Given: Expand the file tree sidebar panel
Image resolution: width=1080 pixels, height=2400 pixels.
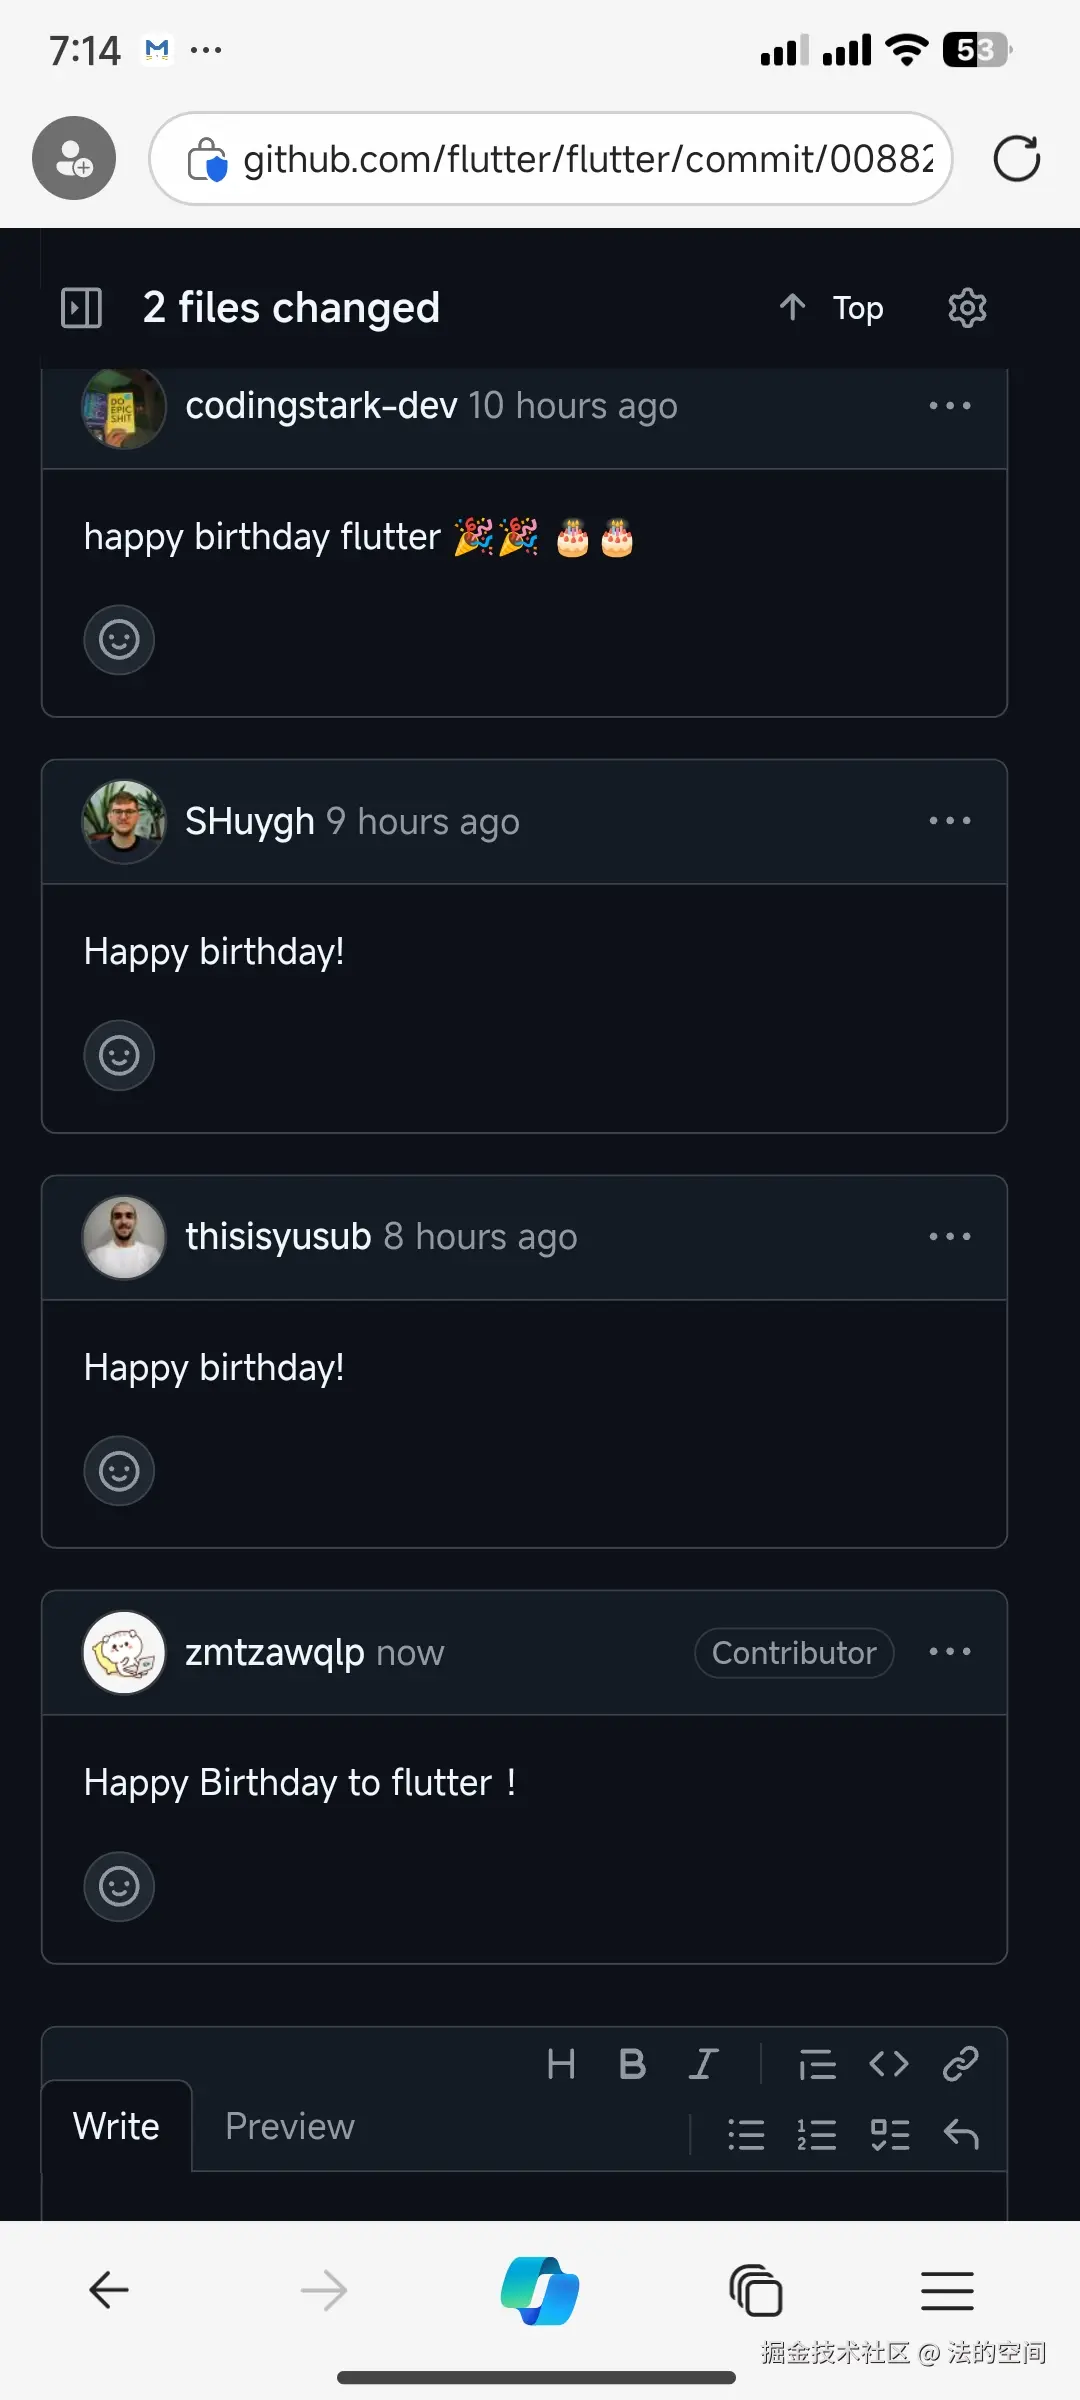Looking at the screenshot, I should coord(81,308).
